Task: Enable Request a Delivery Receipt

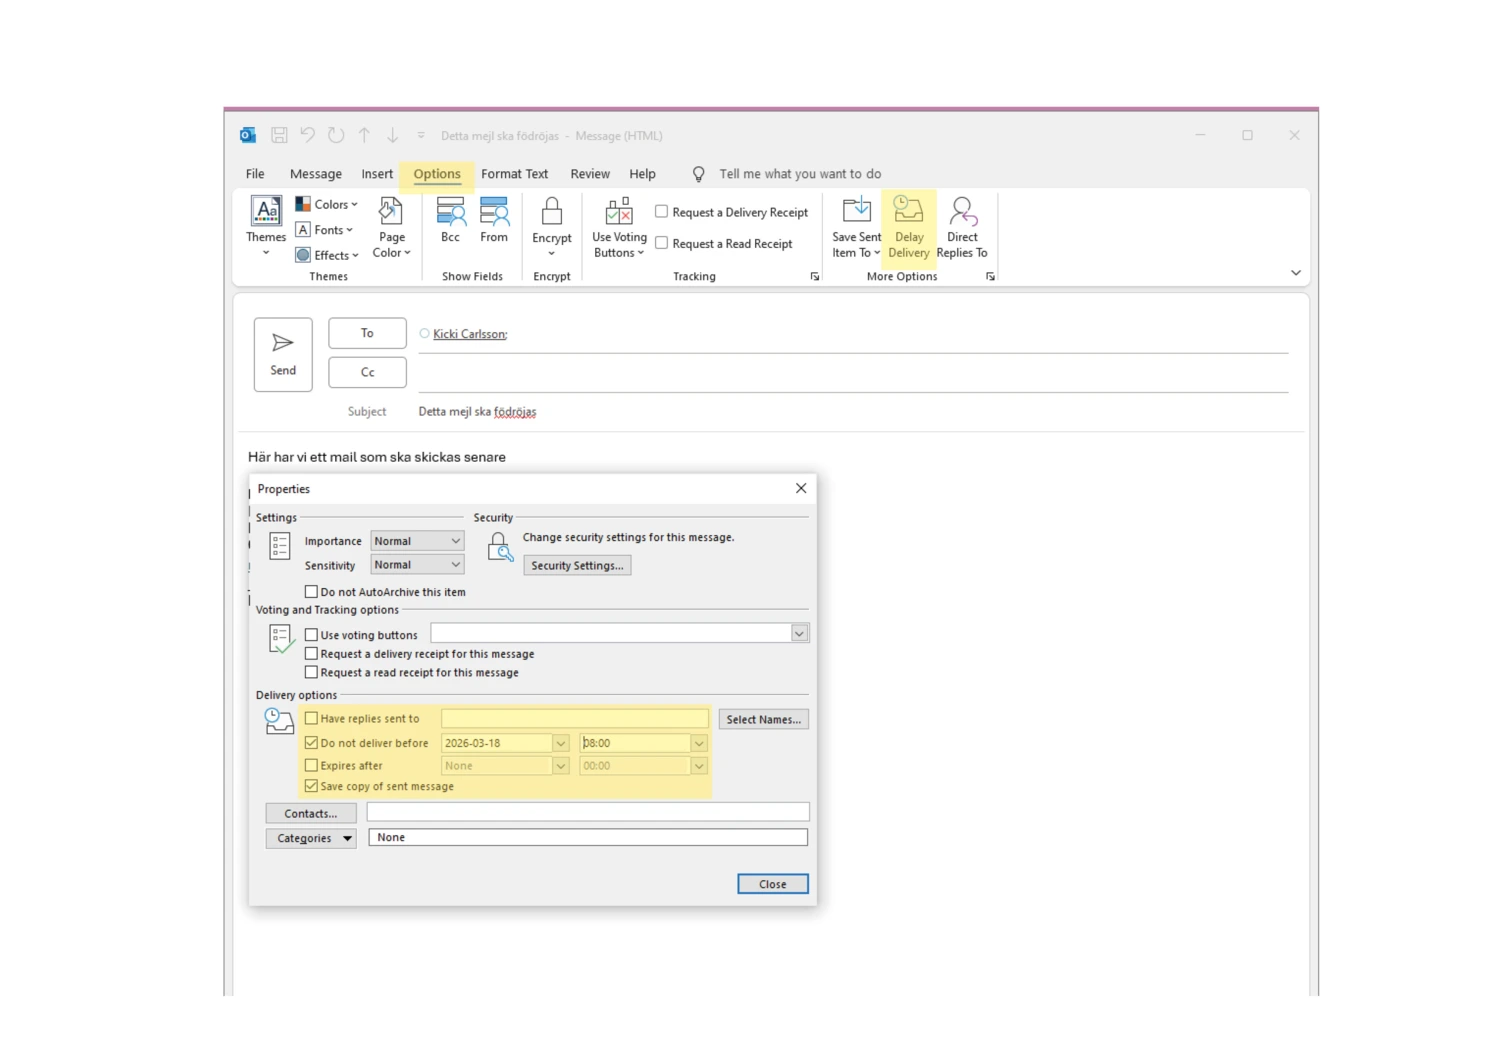Action: pyautogui.click(x=661, y=211)
